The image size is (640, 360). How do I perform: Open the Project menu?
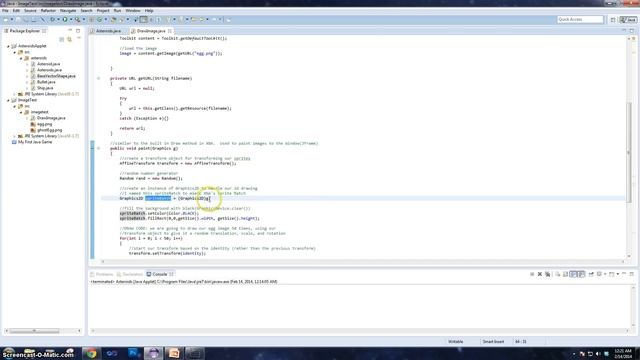coord(103,11)
